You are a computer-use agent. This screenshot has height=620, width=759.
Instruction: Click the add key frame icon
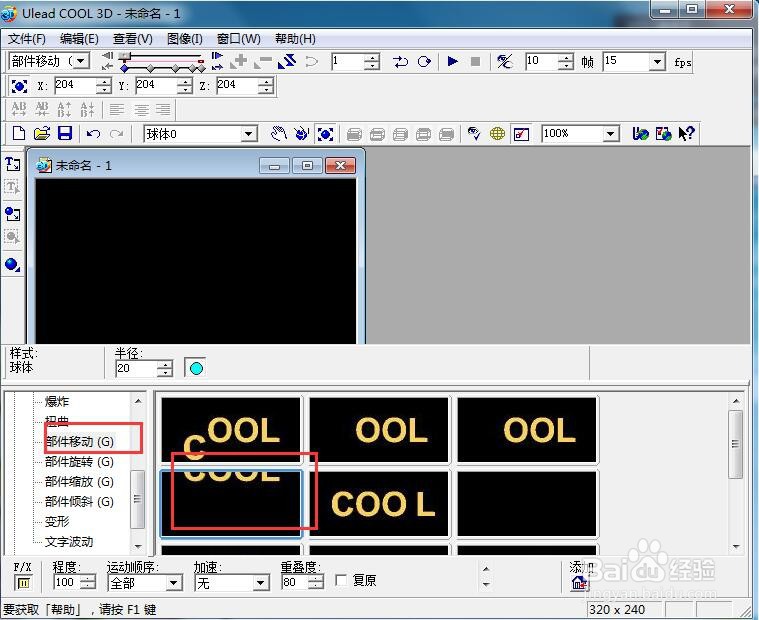[x=239, y=61]
